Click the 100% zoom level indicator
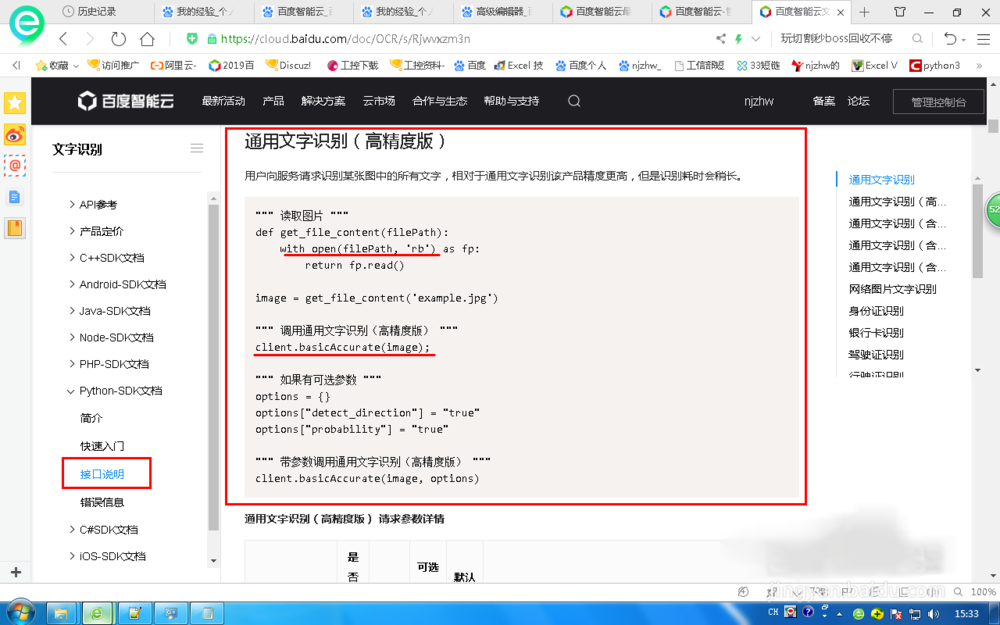Viewport: 1000px width, 625px height. point(983,592)
